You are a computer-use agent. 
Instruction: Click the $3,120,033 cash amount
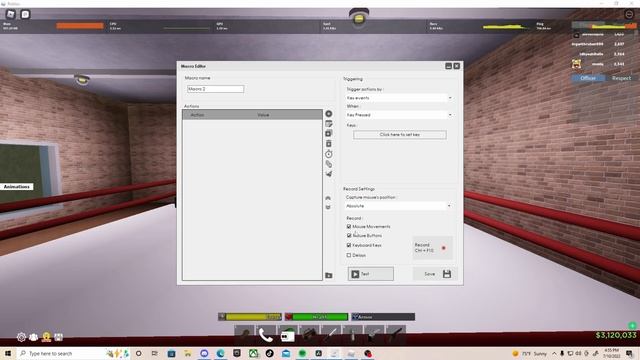616,335
